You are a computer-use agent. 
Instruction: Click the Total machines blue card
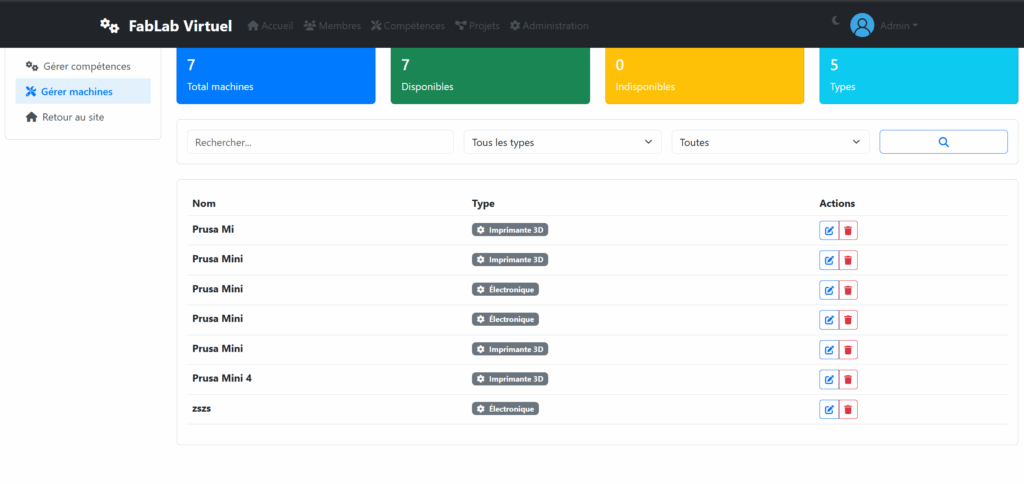pos(276,75)
